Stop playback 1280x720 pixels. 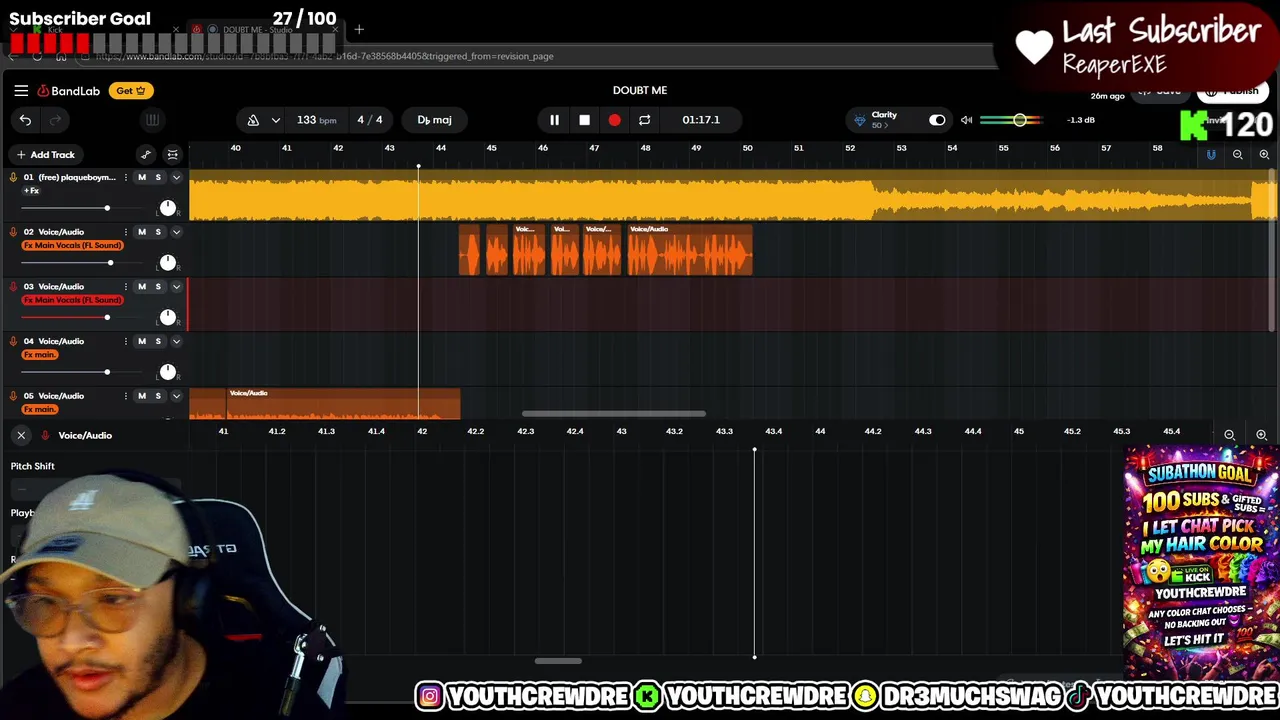[x=584, y=120]
